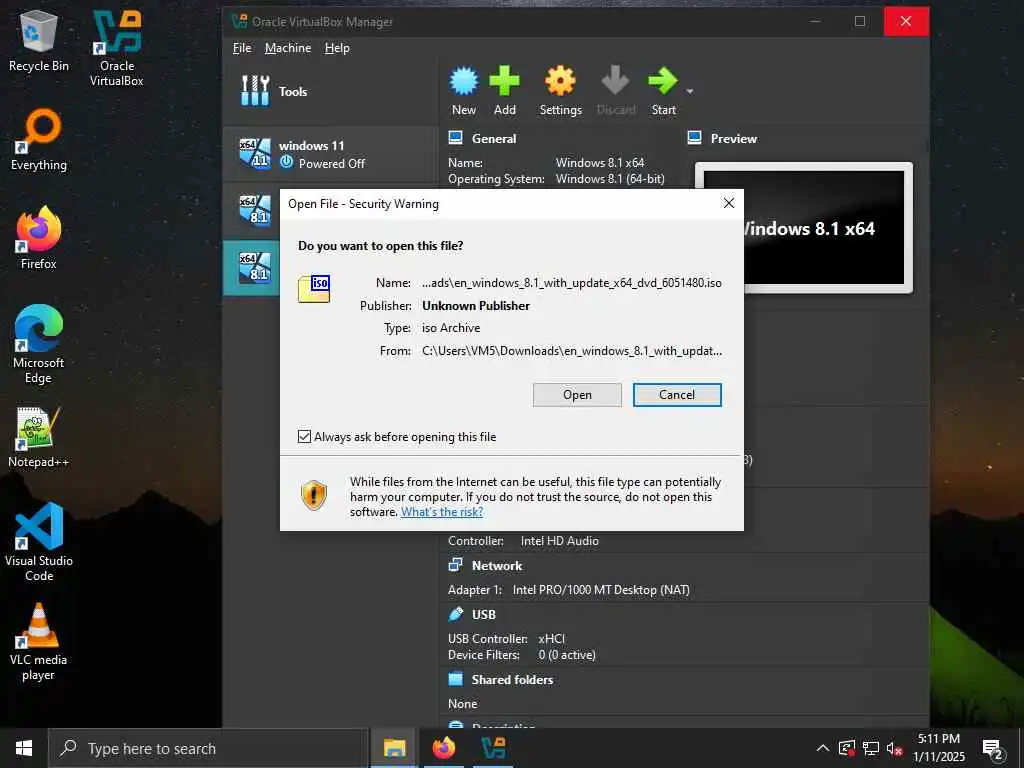
Task: Open the notification center icon
Action: [x=992, y=749]
